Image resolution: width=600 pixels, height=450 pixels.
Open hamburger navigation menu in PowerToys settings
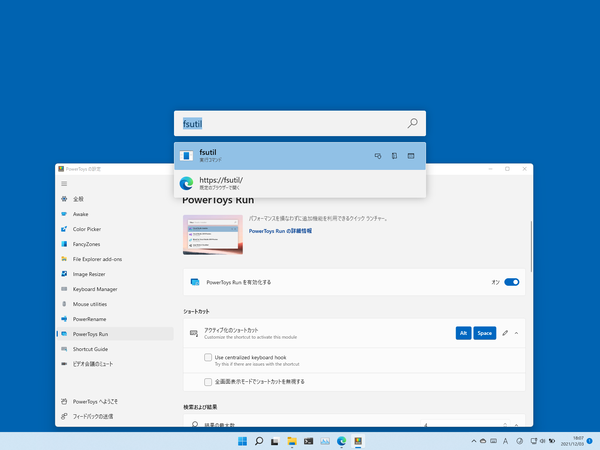pos(65,184)
